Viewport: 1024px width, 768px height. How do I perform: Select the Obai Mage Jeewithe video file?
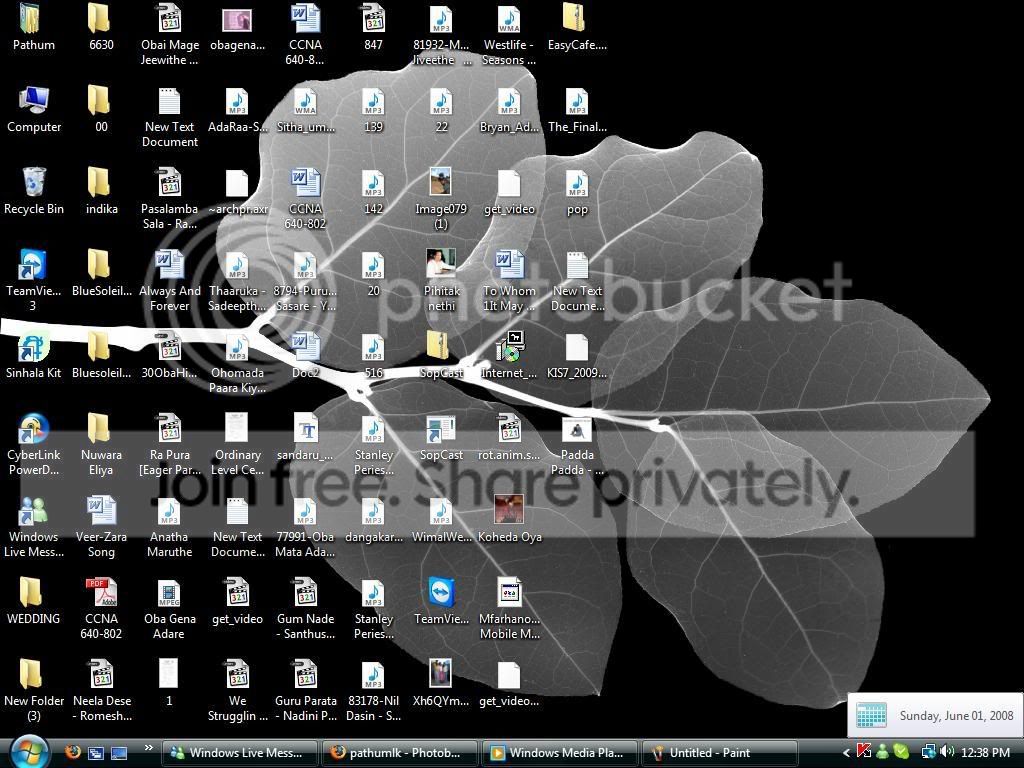click(169, 19)
